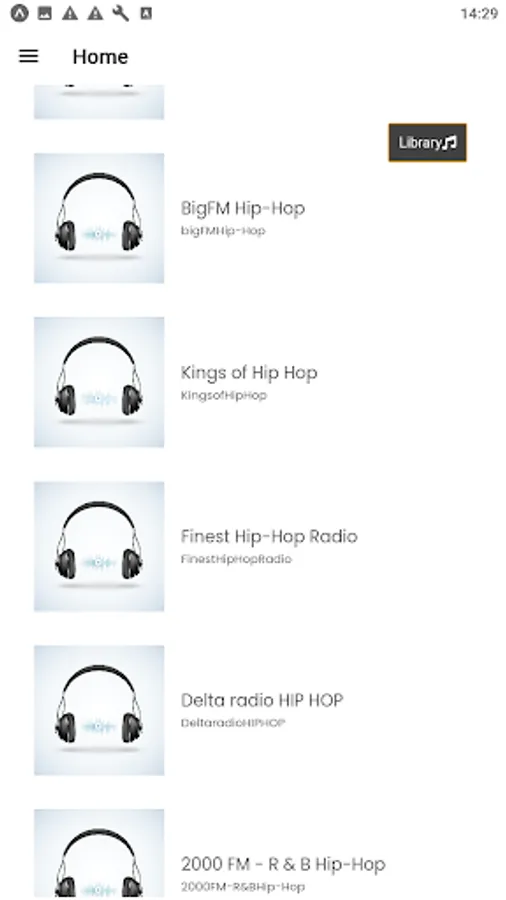
Task: Tap the wrench icon in status bar
Action: (x=120, y=13)
